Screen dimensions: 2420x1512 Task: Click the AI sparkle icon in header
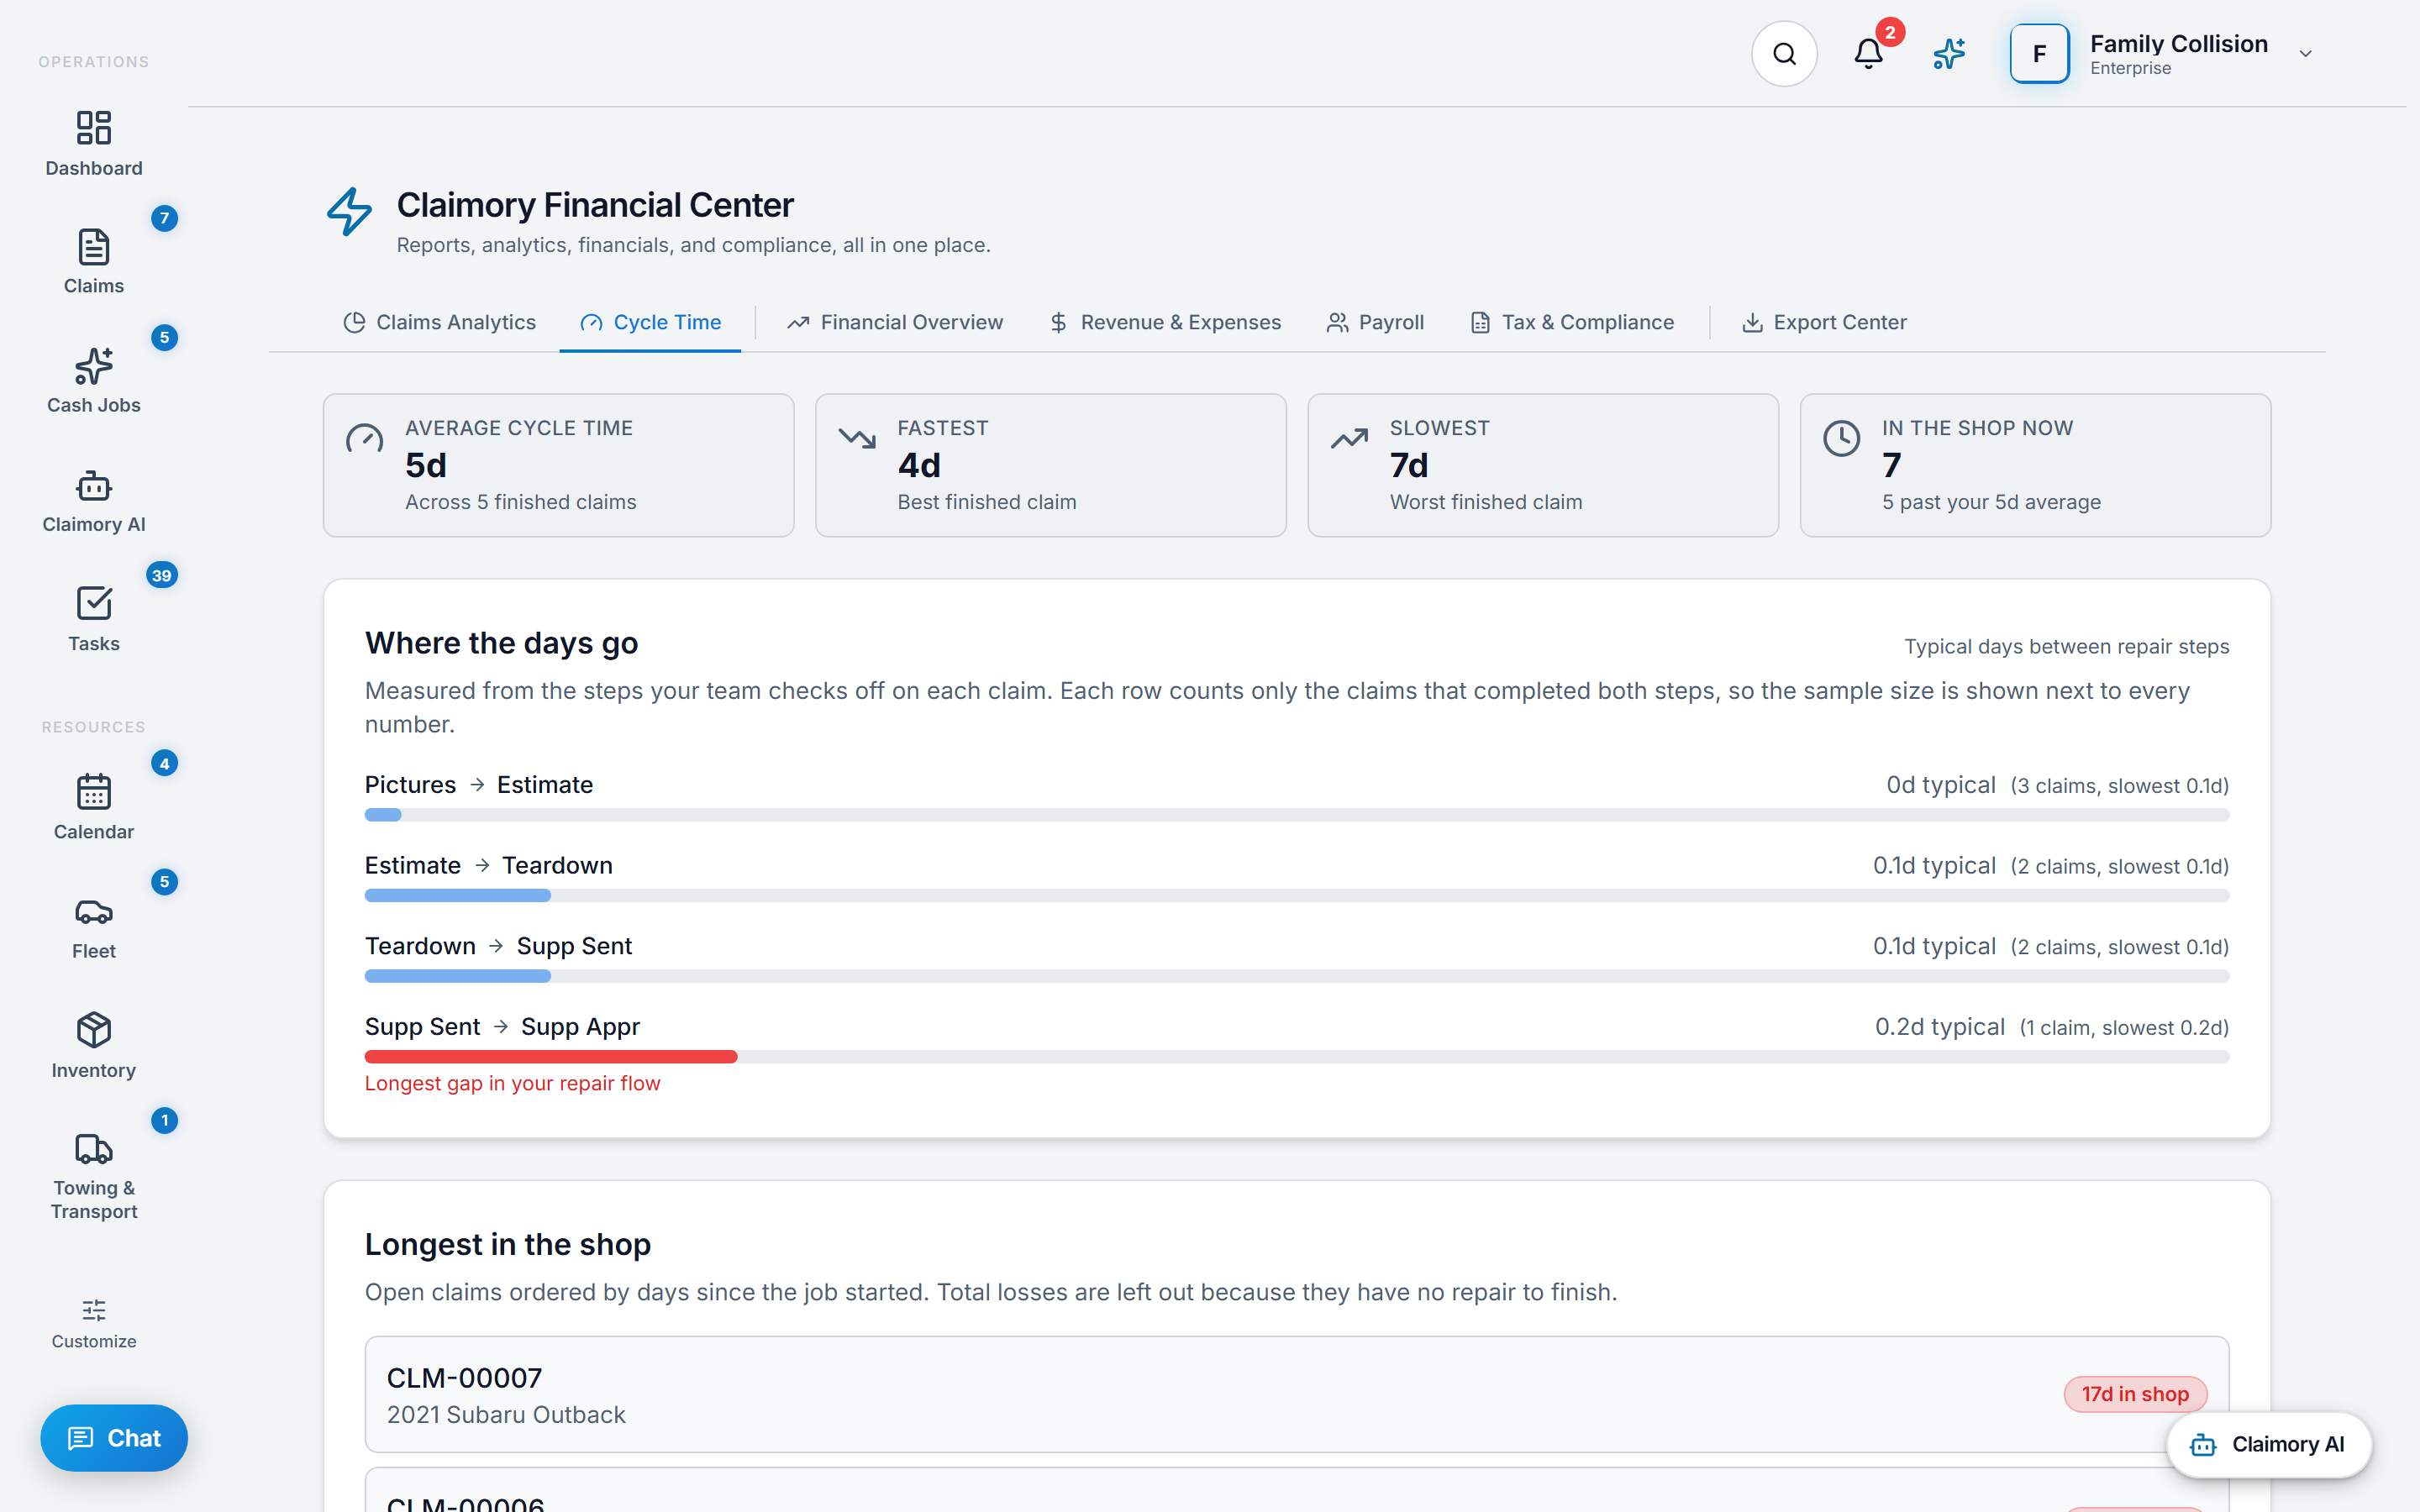[x=1949, y=54]
